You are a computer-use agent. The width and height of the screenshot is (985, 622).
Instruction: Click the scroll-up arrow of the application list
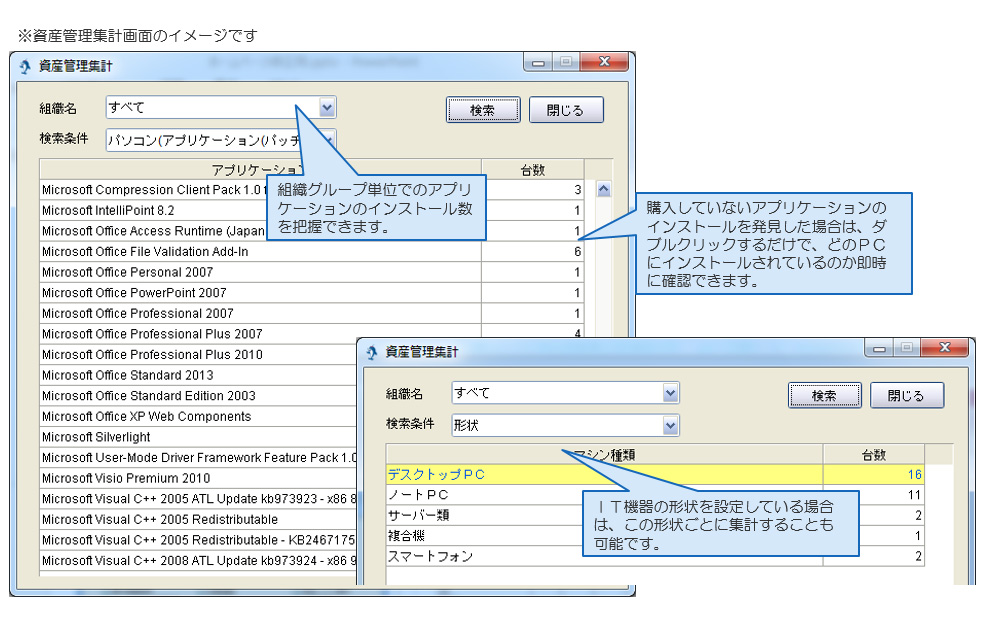click(x=604, y=190)
